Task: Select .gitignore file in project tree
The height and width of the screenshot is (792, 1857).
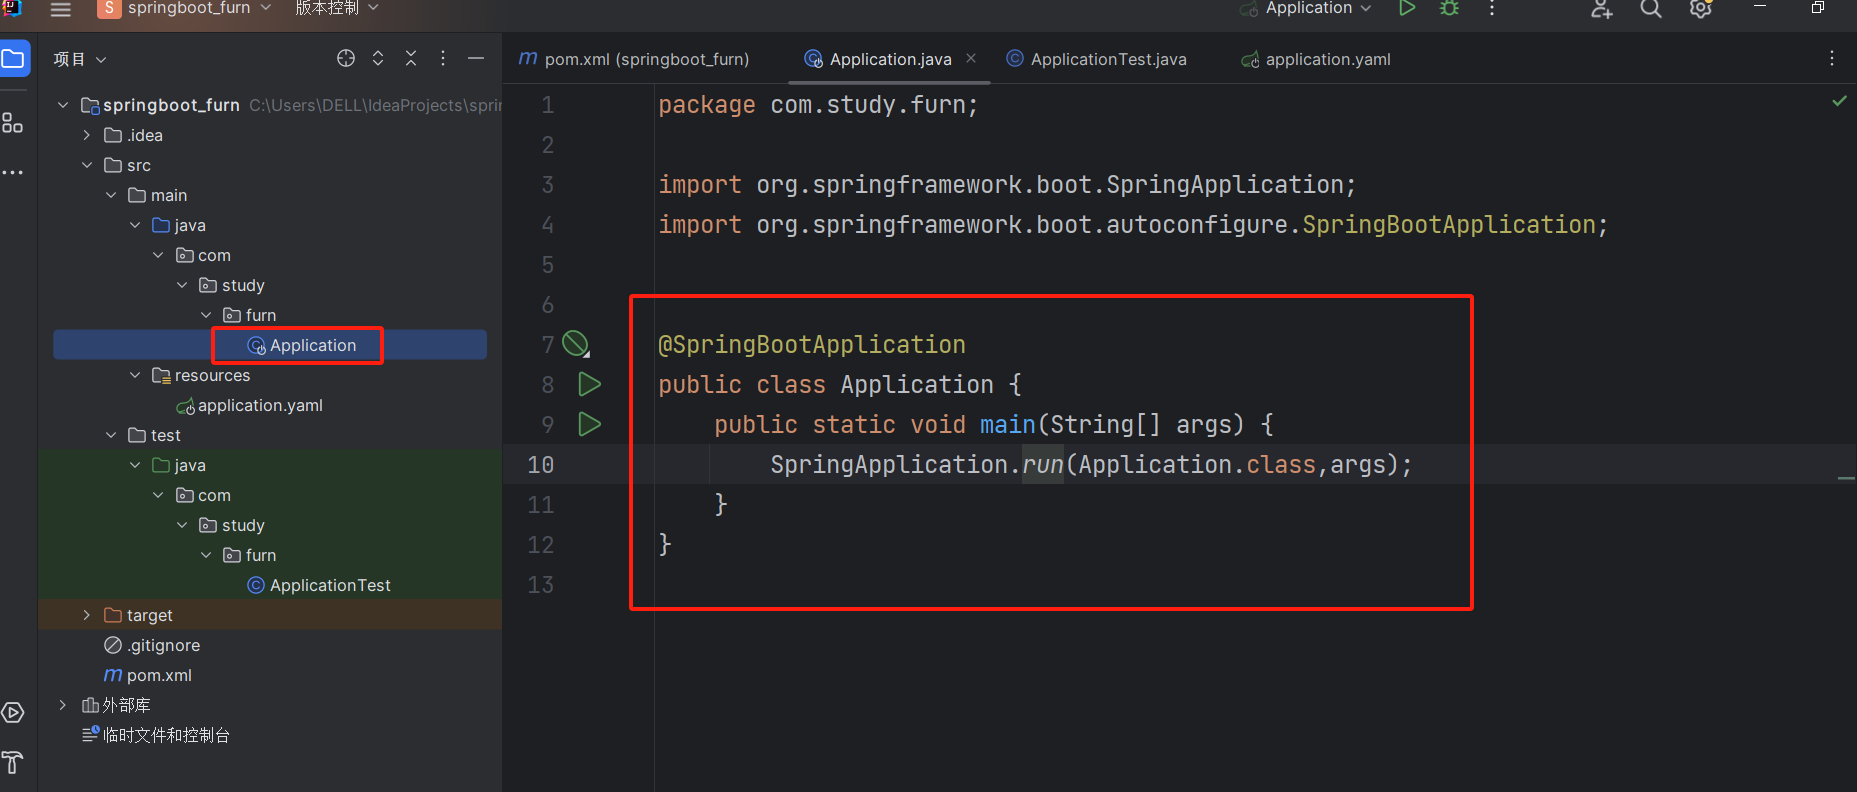Action: point(152,645)
